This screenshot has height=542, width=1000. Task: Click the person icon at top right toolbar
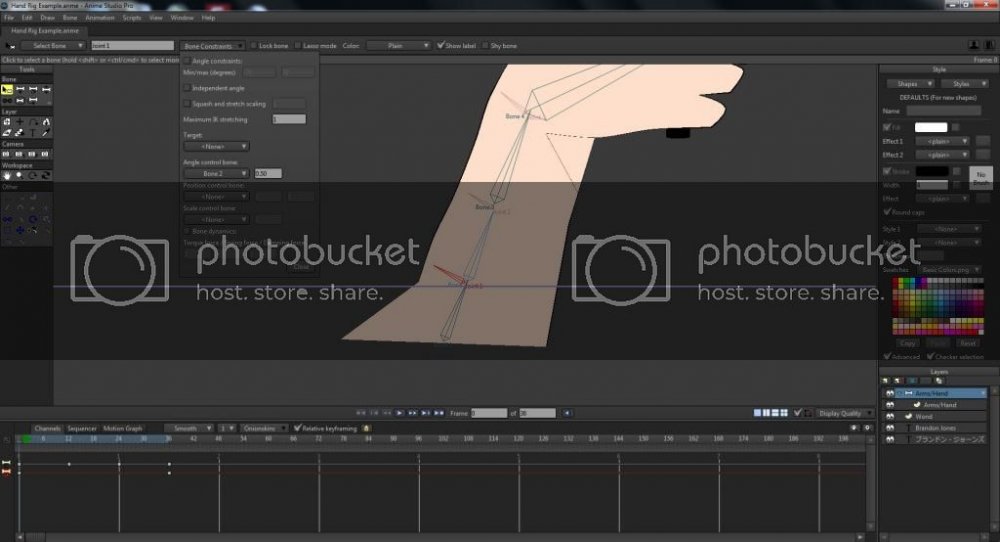(974, 45)
